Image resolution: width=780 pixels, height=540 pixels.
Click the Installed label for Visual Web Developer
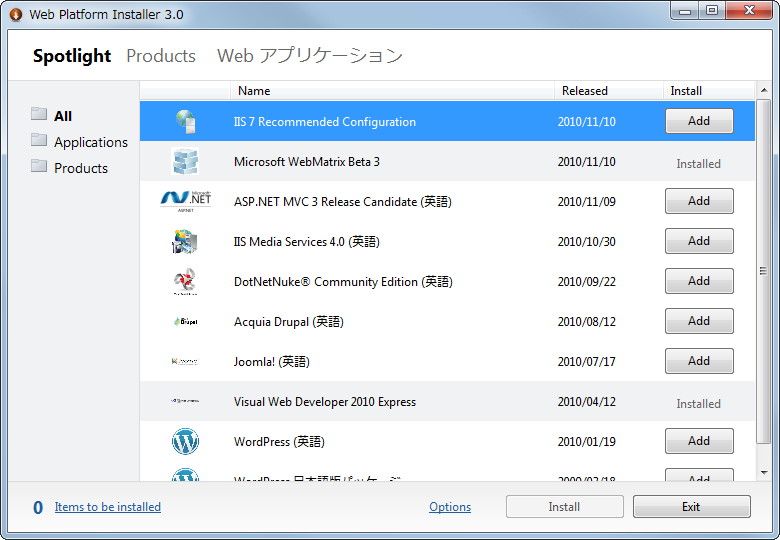coord(698,404)
